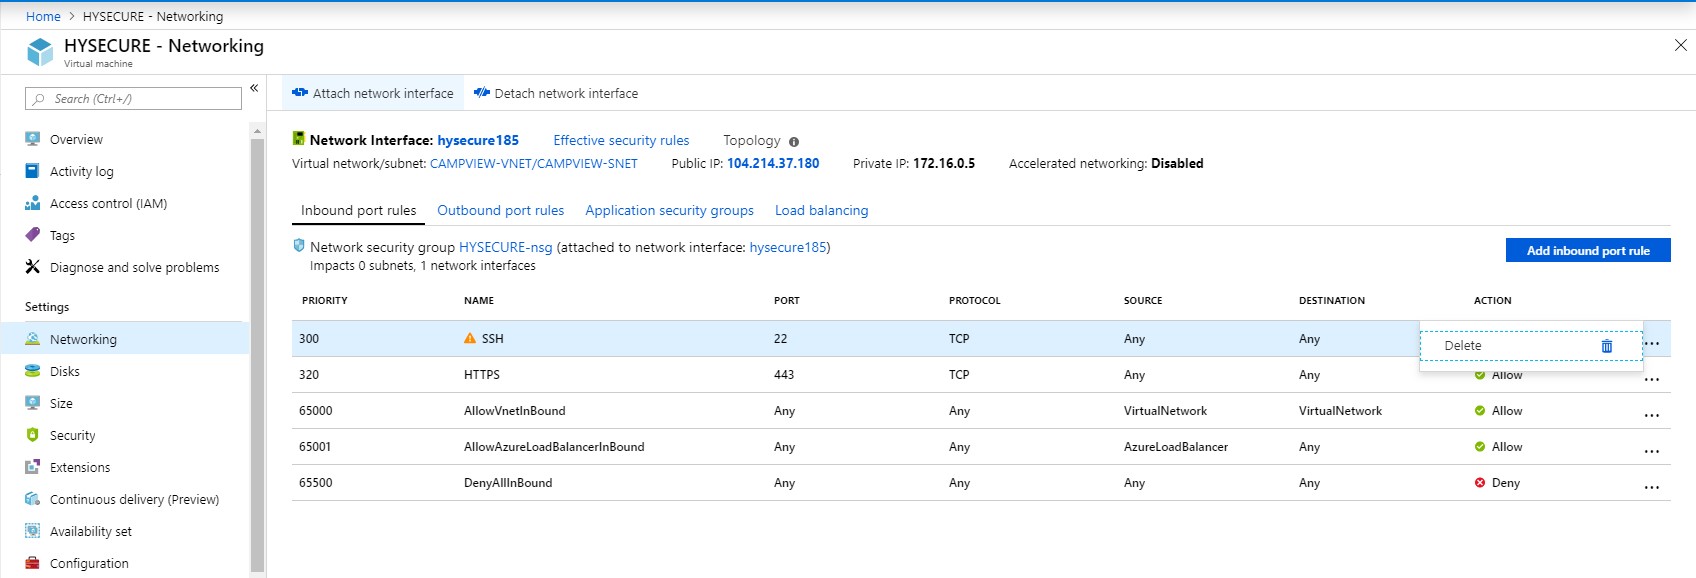1696x578 pixels.
Task: Open ellipsis menu for AllowAzureLoadBalancerInBound rule
Action: pos(1652,451)
